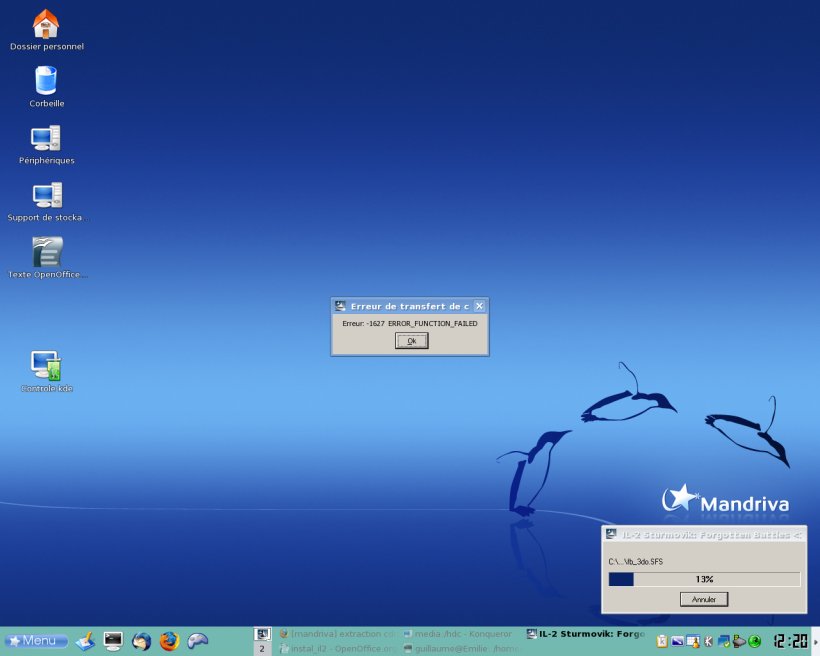Viewport: 820px width, 656px height.
Task: Launch Firefox from the panel
Action: (x=169, y=641)
